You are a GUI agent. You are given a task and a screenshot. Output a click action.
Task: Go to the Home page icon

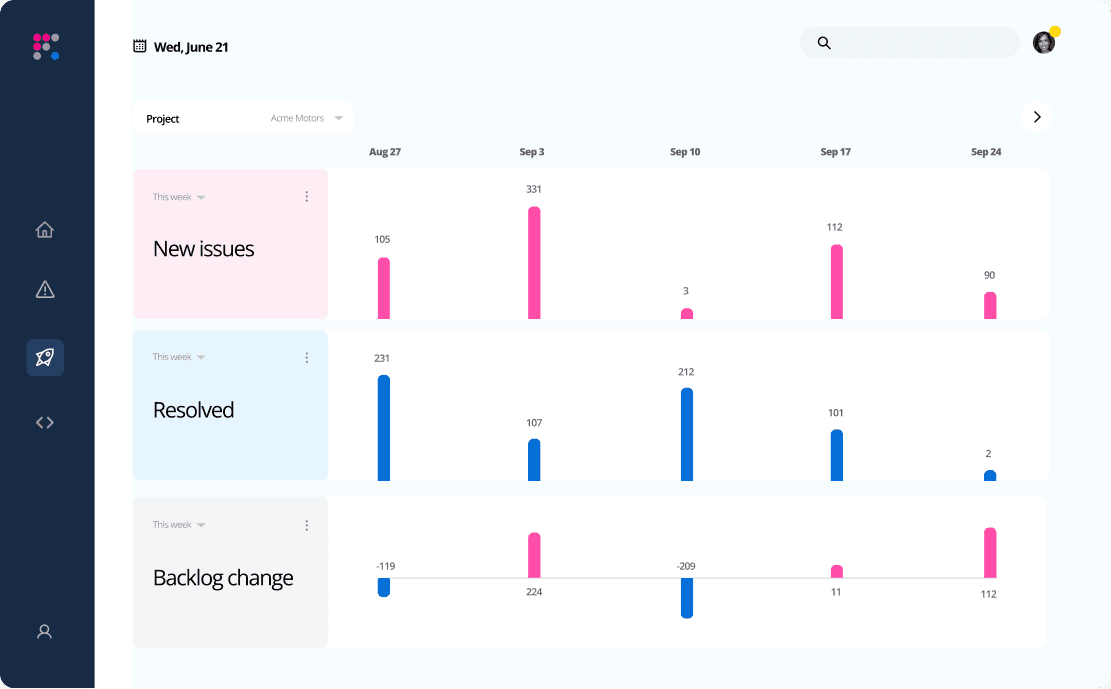(45, 230)
